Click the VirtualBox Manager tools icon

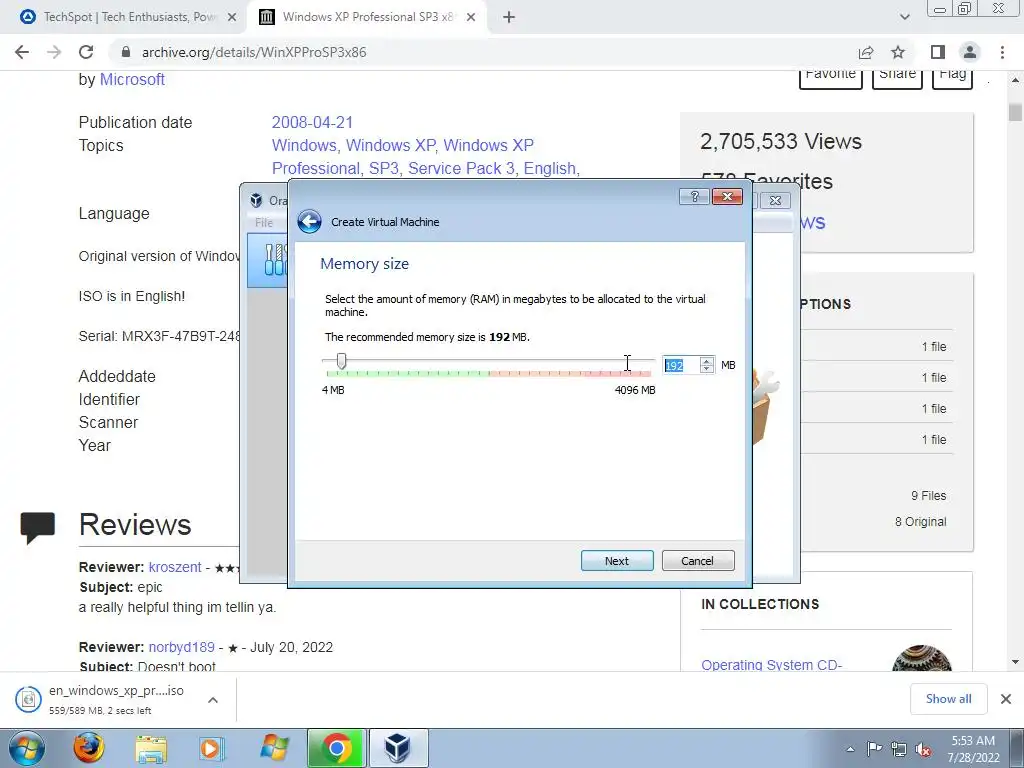click(x=275, y=260)
